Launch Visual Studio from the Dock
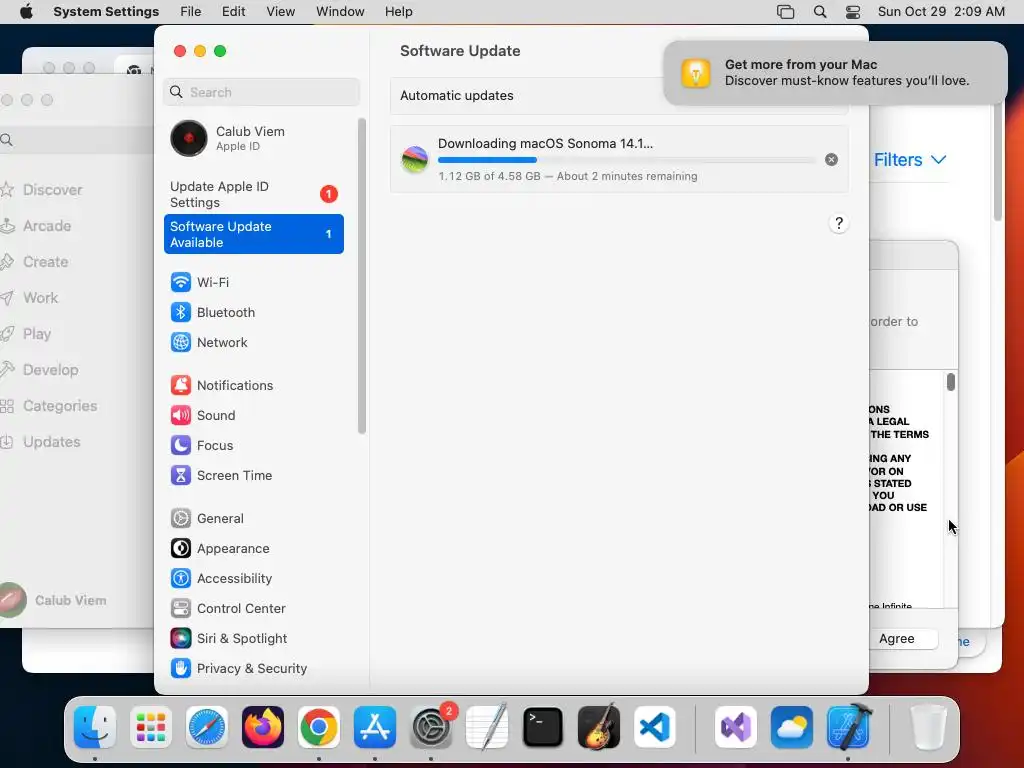1024x768 pixels. (x=736, y=727)
